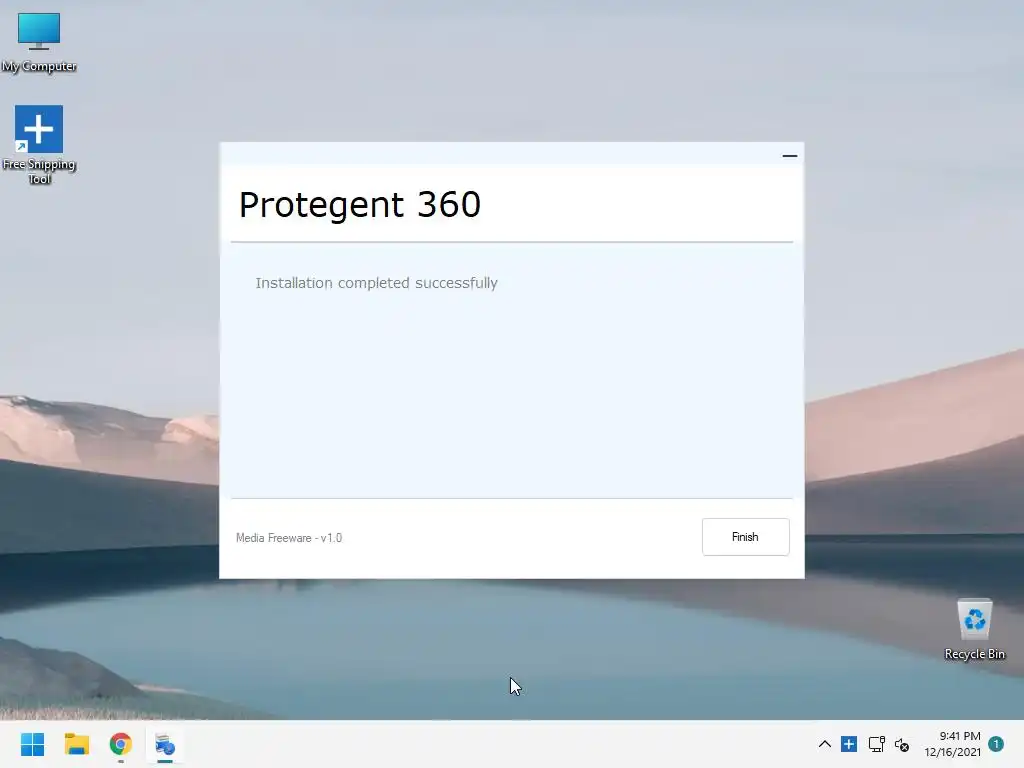
Task: Select the 'Installation completed successfully' message
Action: point(376,283)
